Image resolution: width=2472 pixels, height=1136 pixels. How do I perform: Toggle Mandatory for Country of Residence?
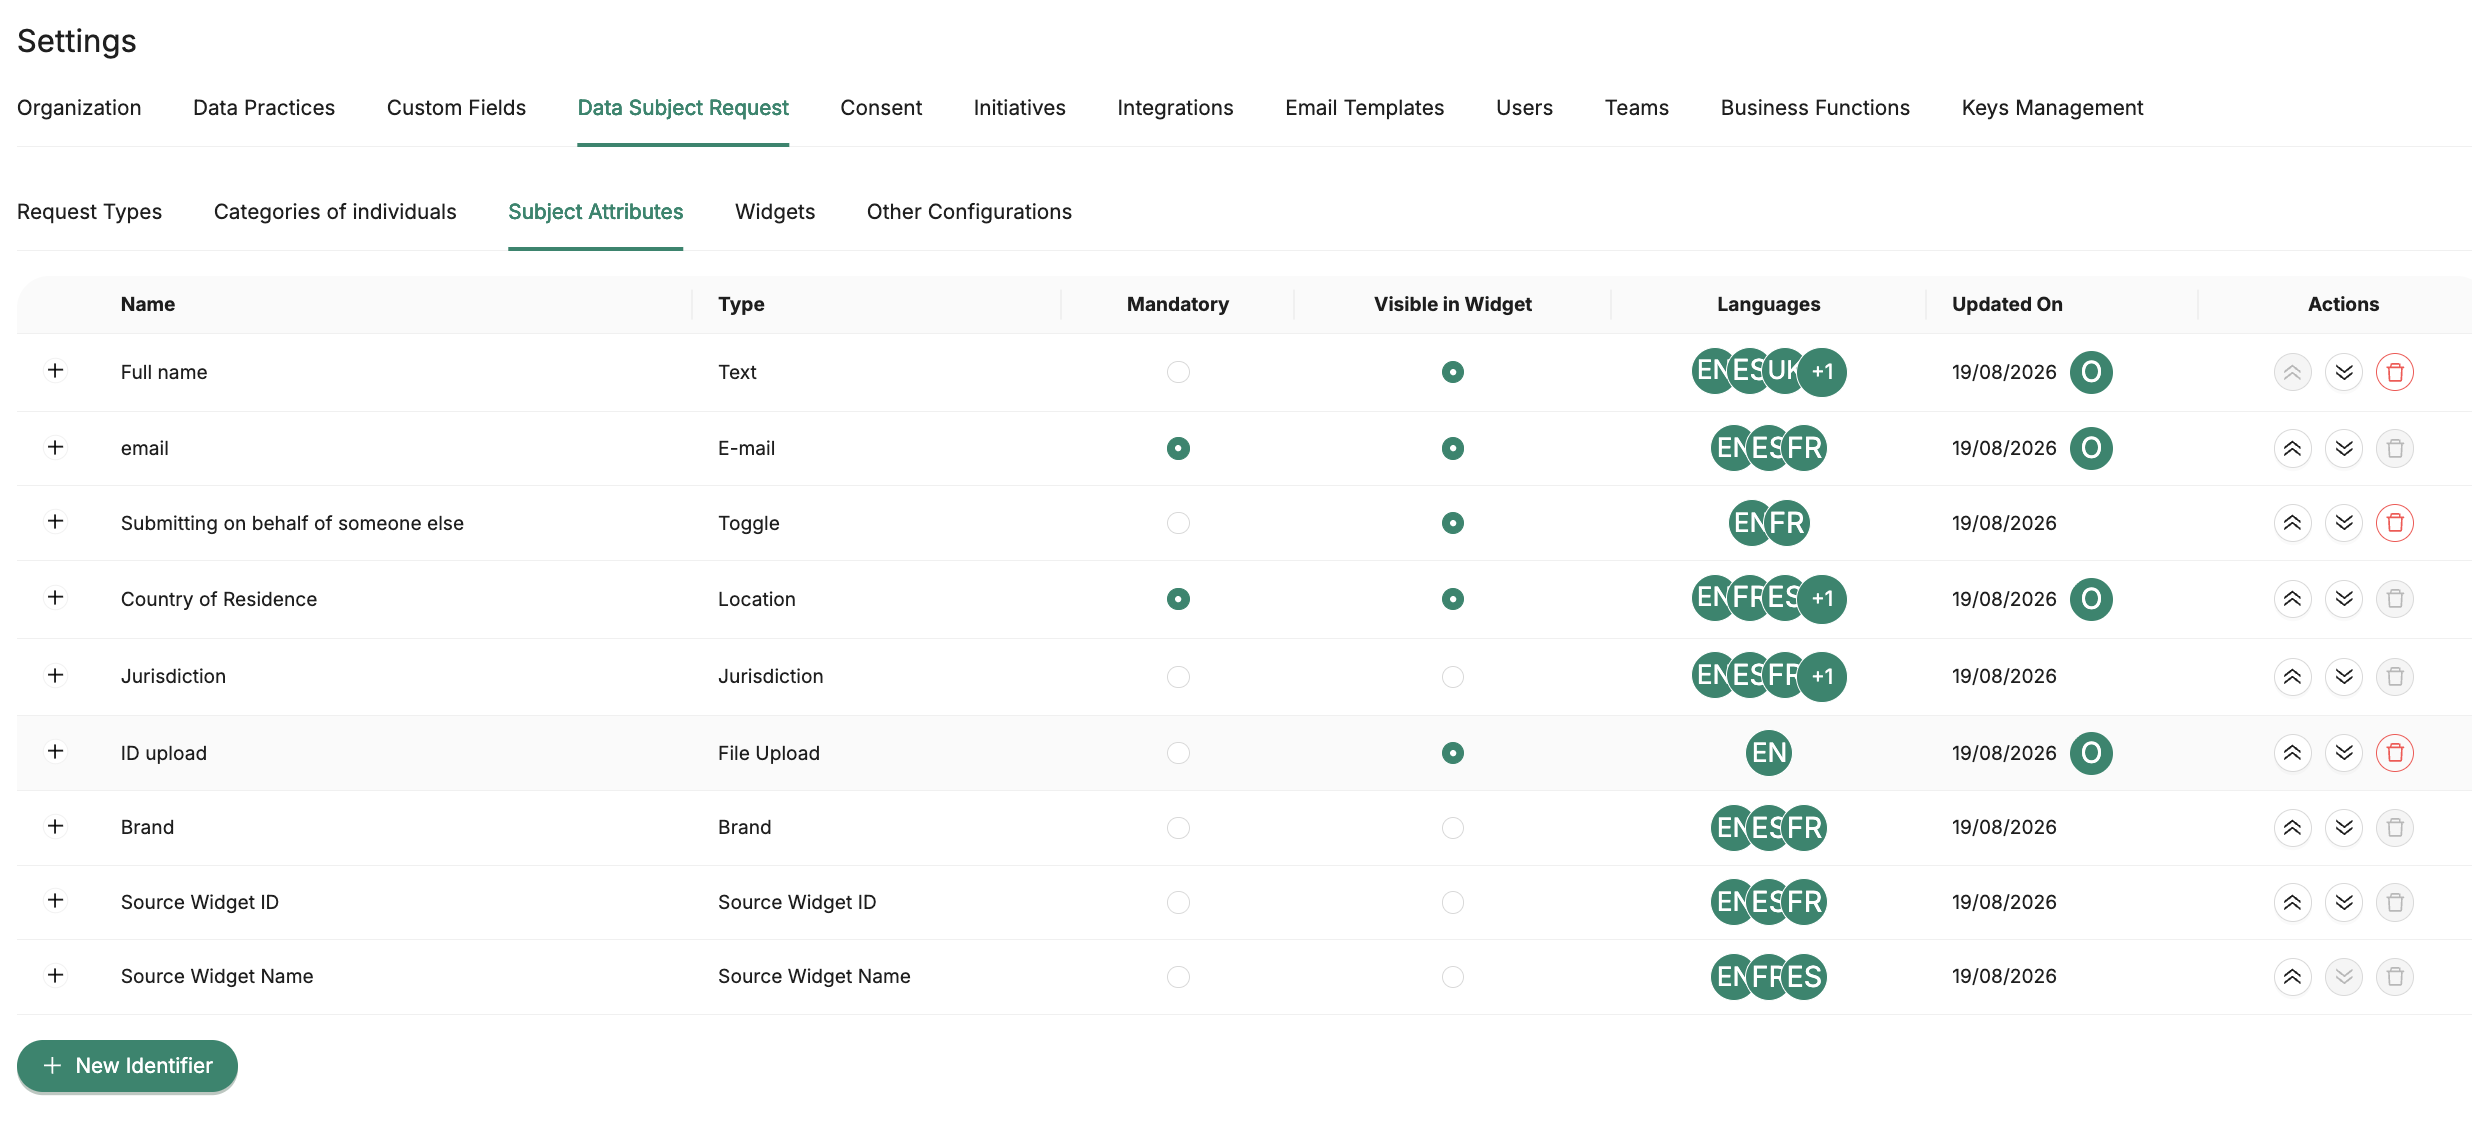(1178, 599)
